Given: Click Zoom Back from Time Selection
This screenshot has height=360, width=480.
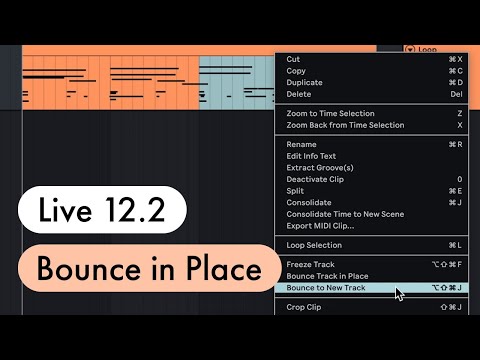Looking at the screenshot, I should (x=371, y=125).
